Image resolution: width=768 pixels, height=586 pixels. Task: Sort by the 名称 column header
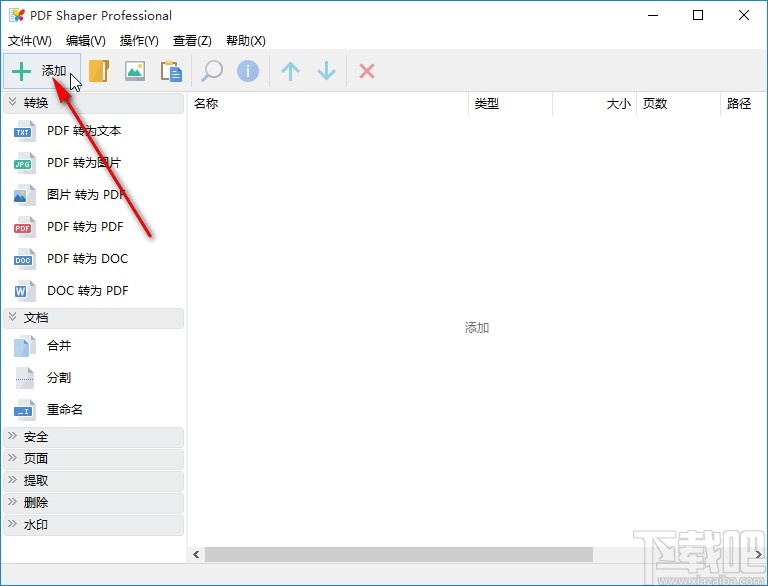click(328, 104)
